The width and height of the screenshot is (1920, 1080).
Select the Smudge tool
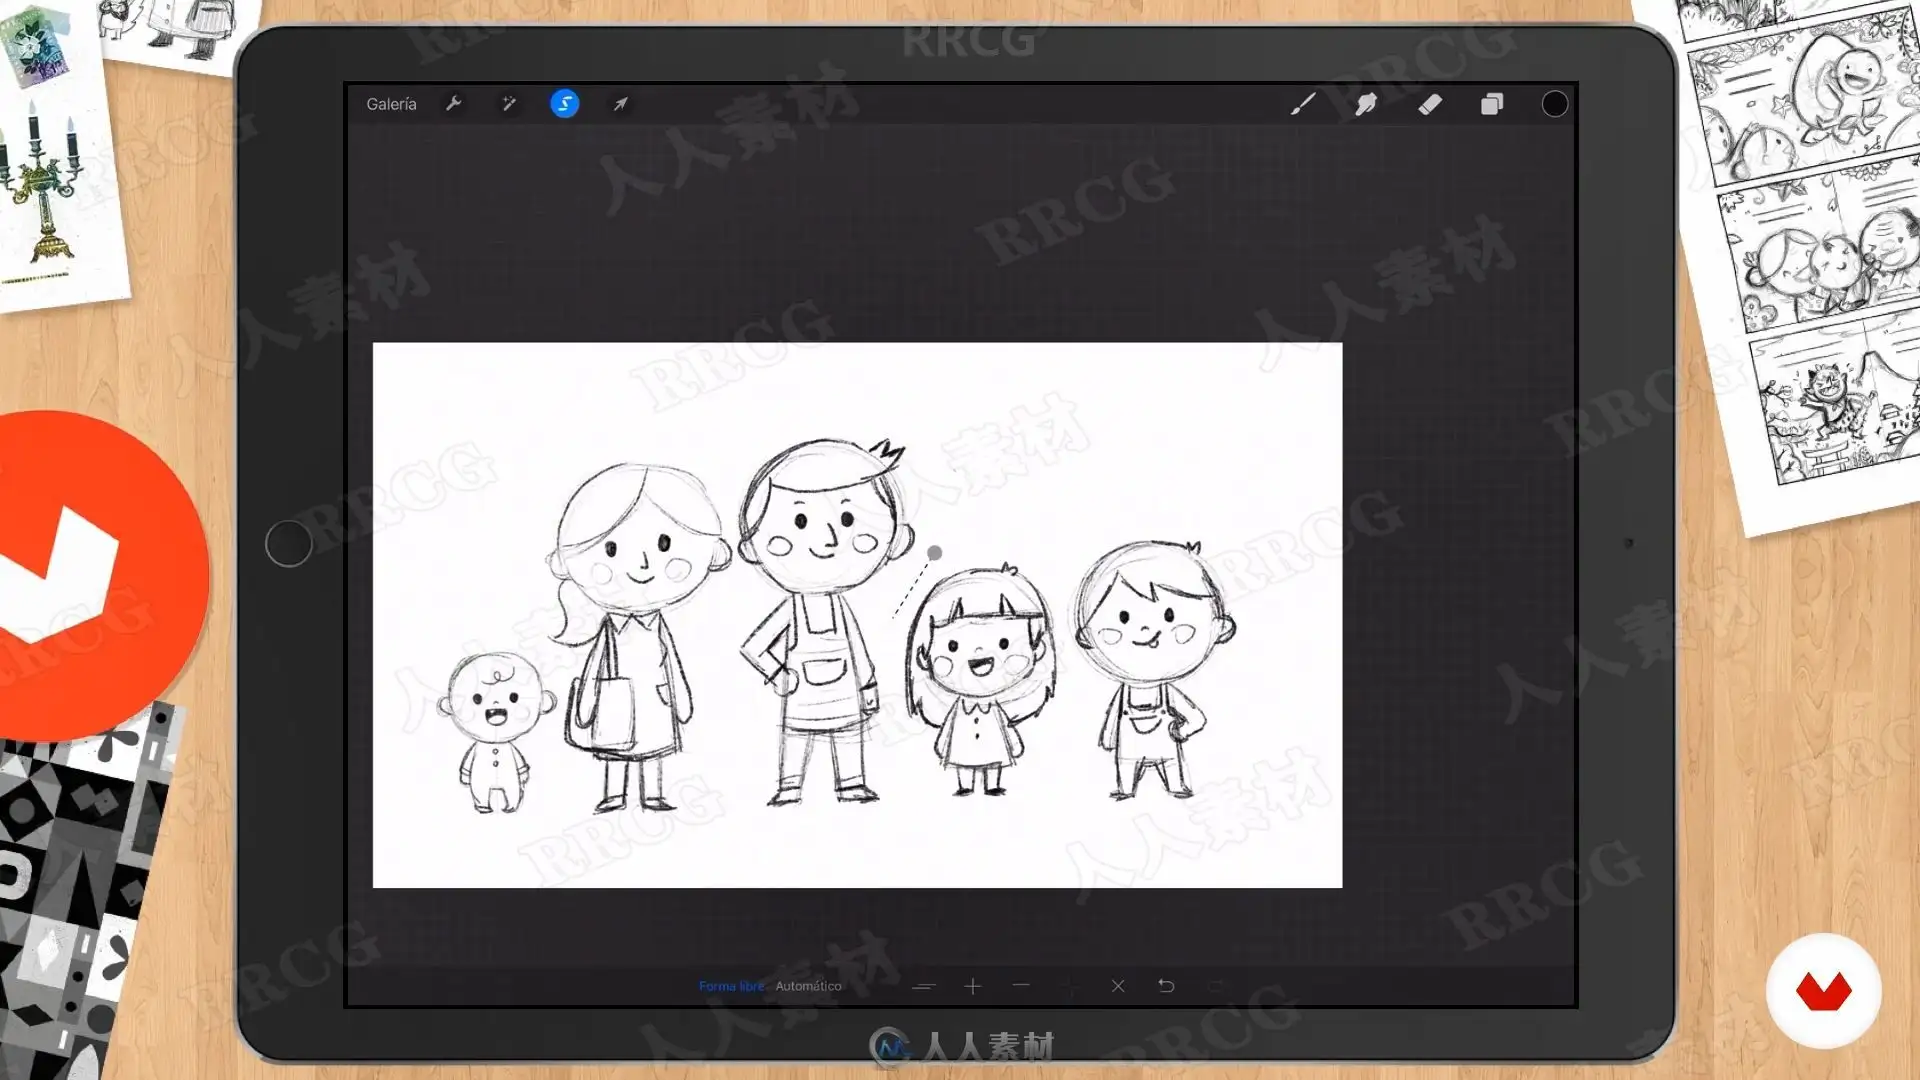tap(1366, 104)
